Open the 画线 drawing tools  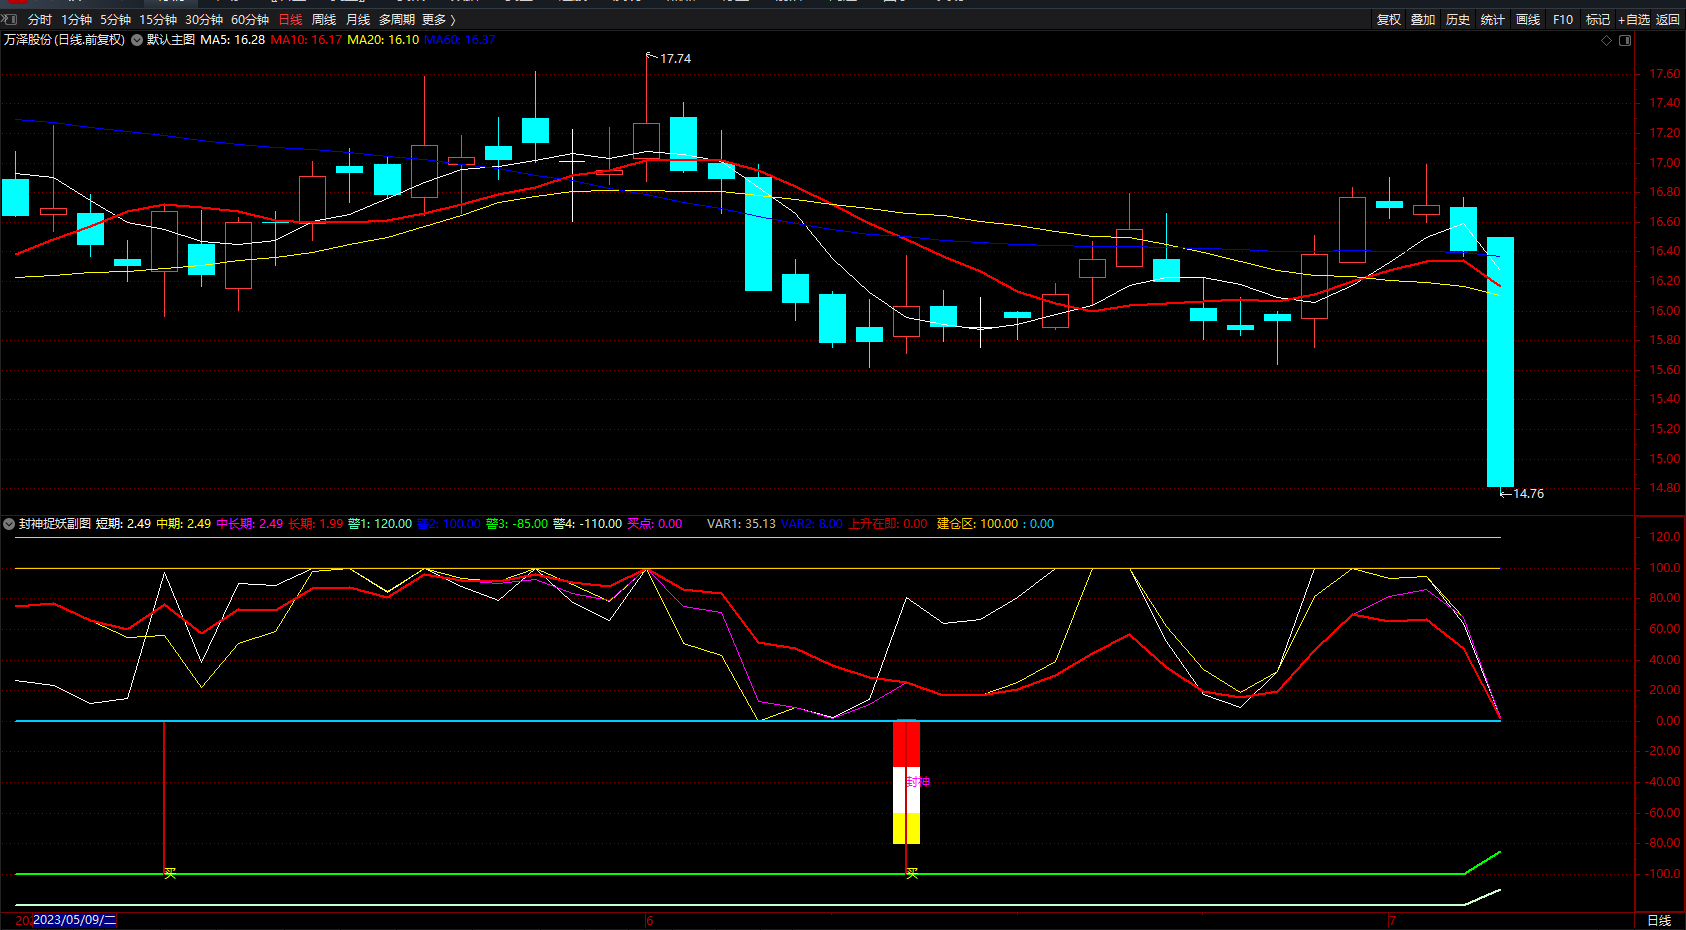pos(1528,19)
